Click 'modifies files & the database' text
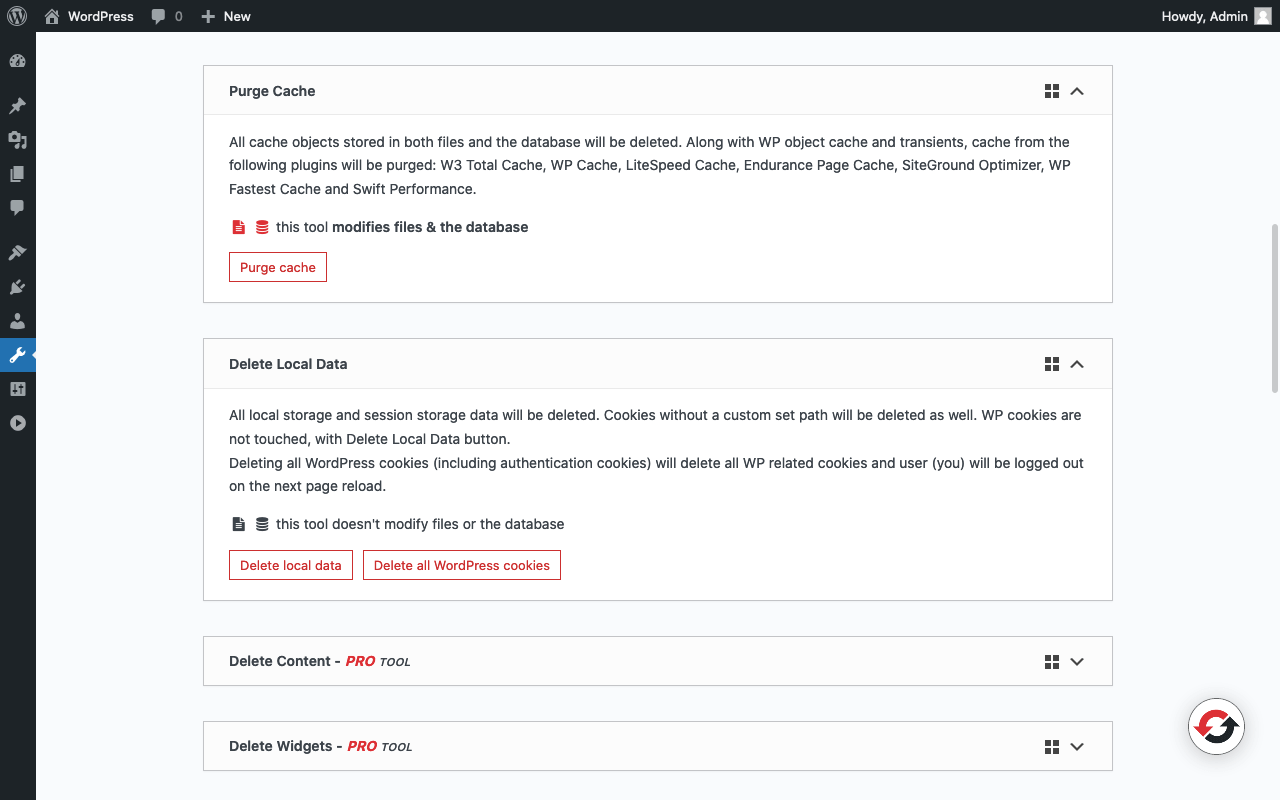This screenshot has width=1280, height=800. pyautogui.click(x=430, y=227)
